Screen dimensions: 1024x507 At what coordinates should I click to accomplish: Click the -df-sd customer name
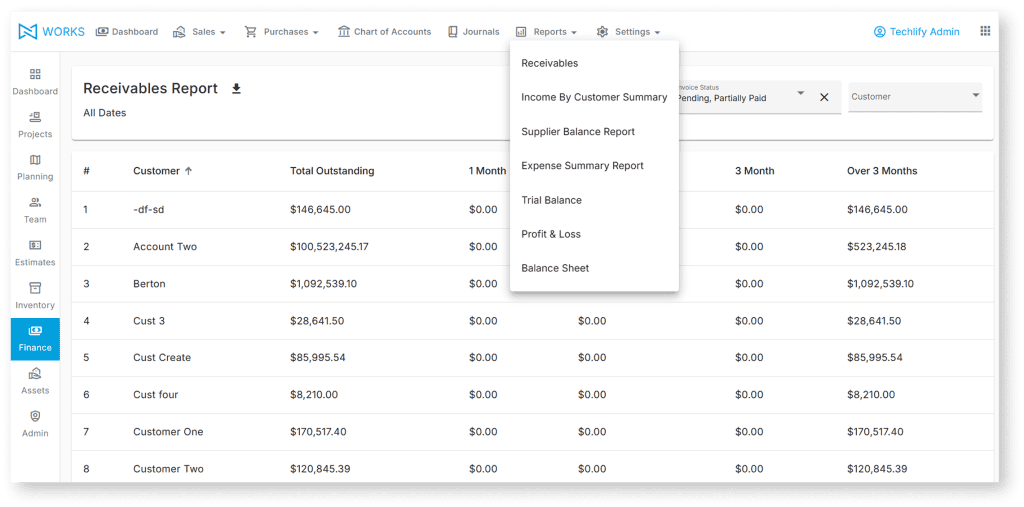pyautogui.click(x=150, y=210)
